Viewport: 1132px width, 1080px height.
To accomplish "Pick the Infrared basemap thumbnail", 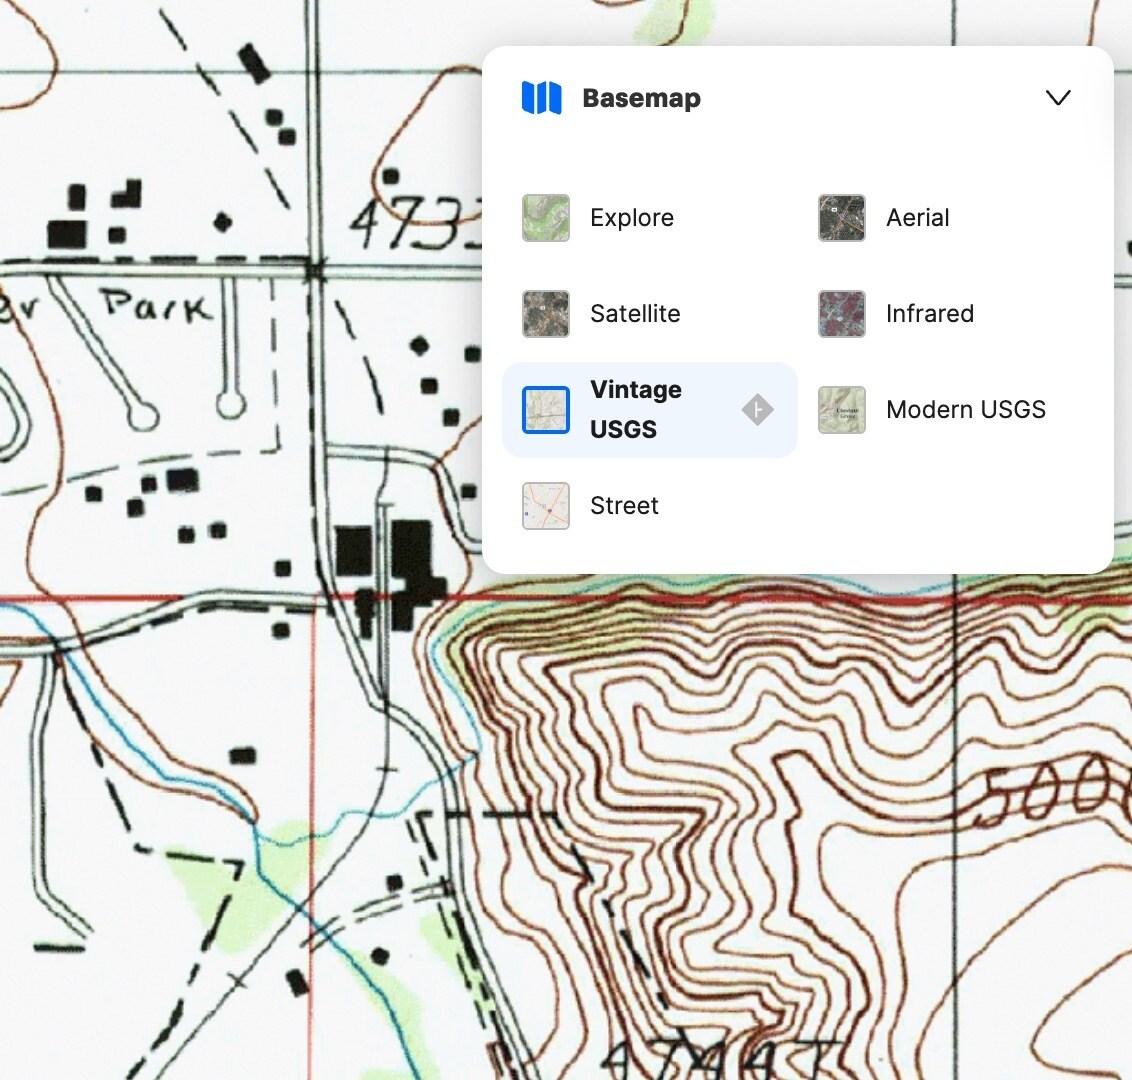I will (841, 313).
